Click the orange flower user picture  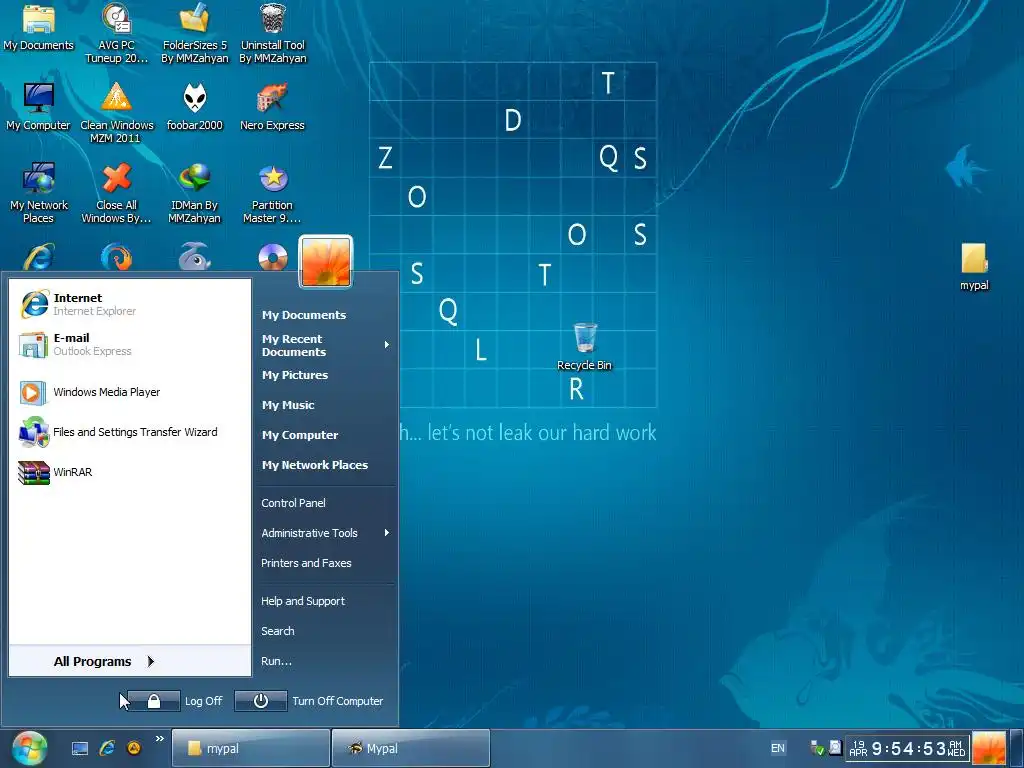click(x=325, y=261)
